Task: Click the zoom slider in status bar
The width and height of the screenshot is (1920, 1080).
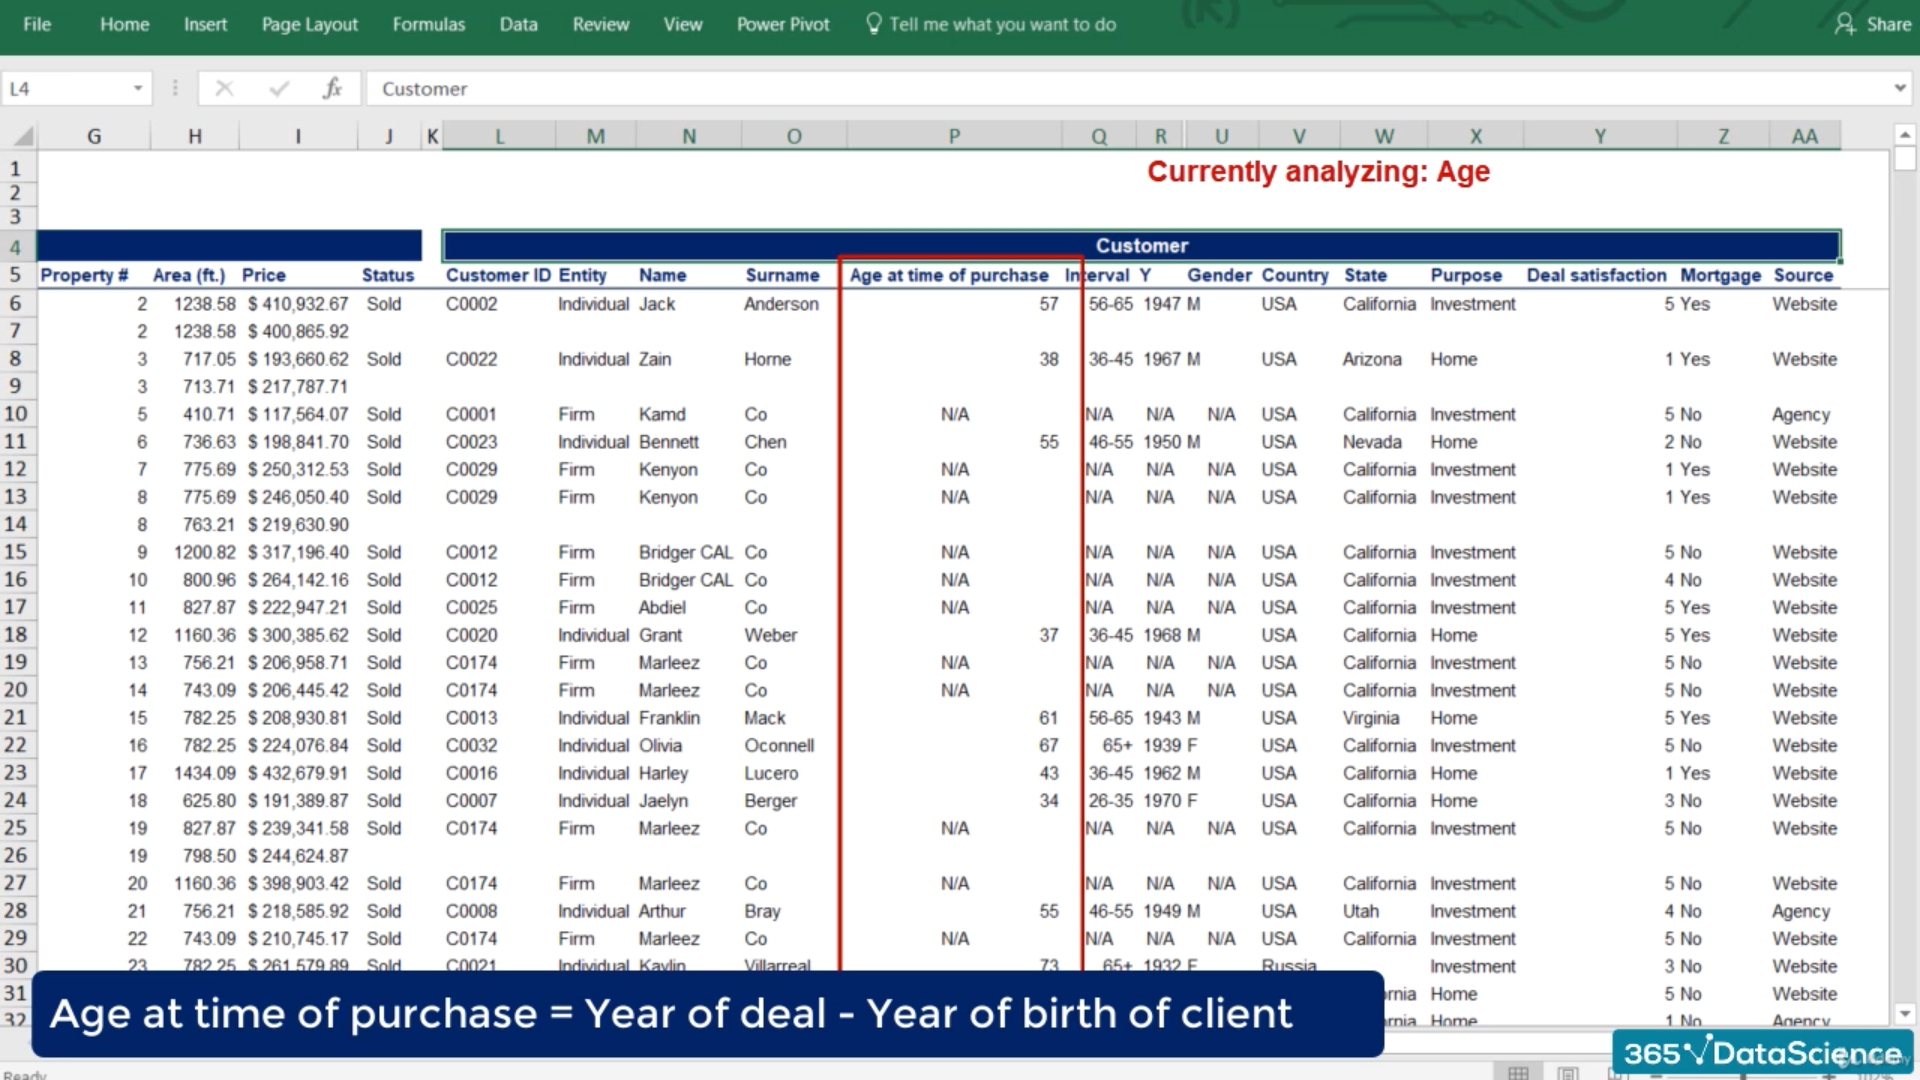Action: click(x=1745, y=1076)
